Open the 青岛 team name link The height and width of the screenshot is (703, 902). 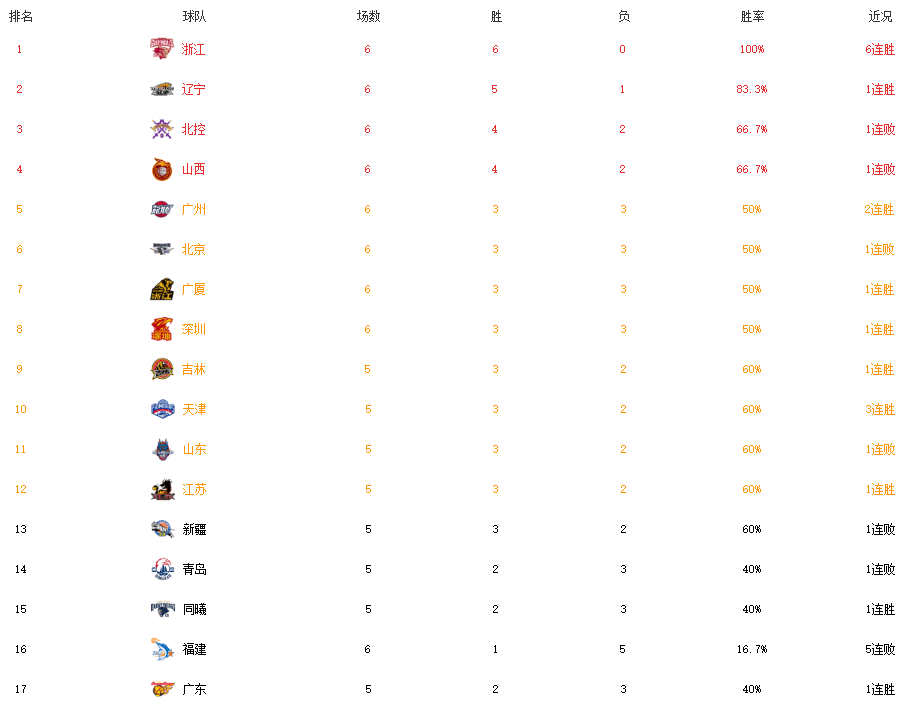194,569
